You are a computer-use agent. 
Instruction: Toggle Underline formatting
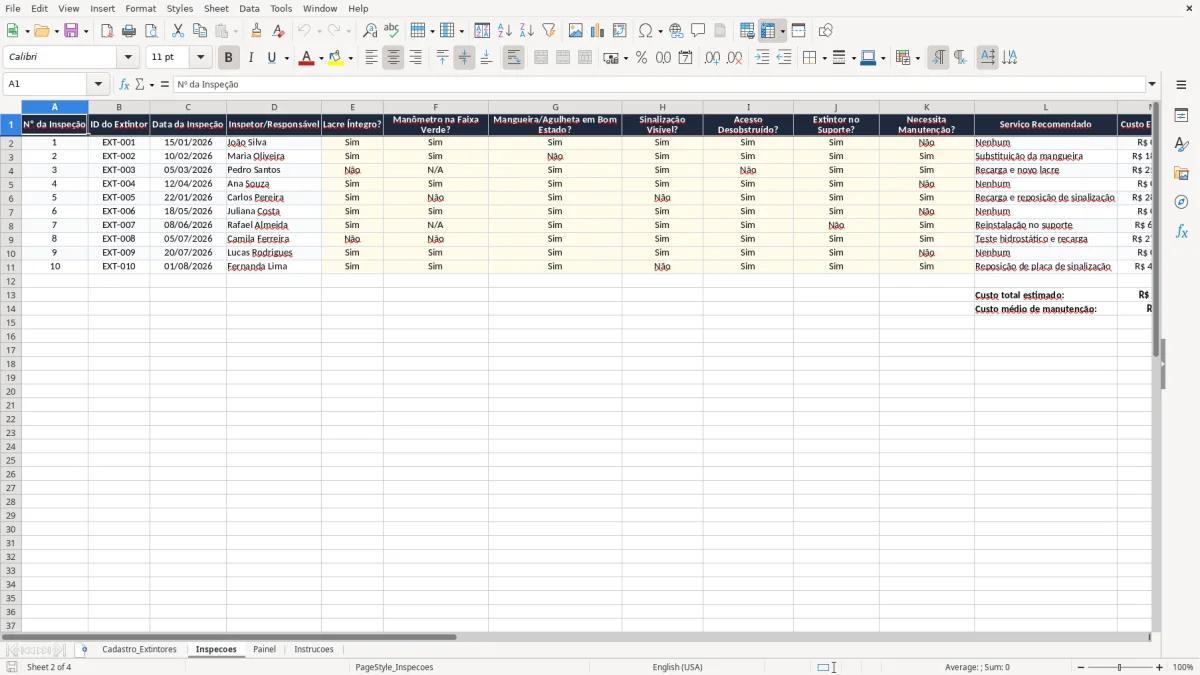(x=271, y=58)
